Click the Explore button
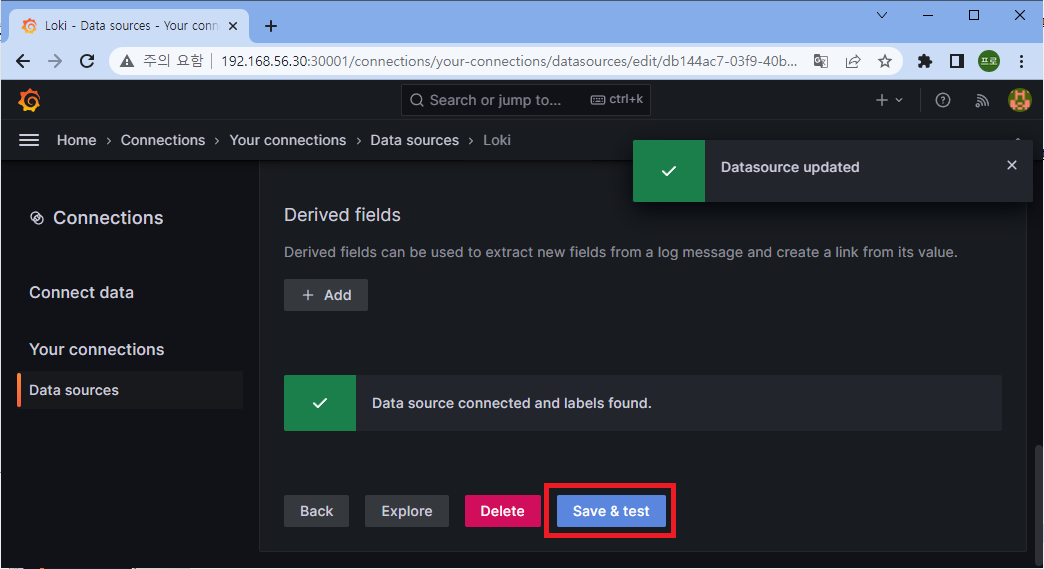The image size is (1044, 569). click(407, 511)
